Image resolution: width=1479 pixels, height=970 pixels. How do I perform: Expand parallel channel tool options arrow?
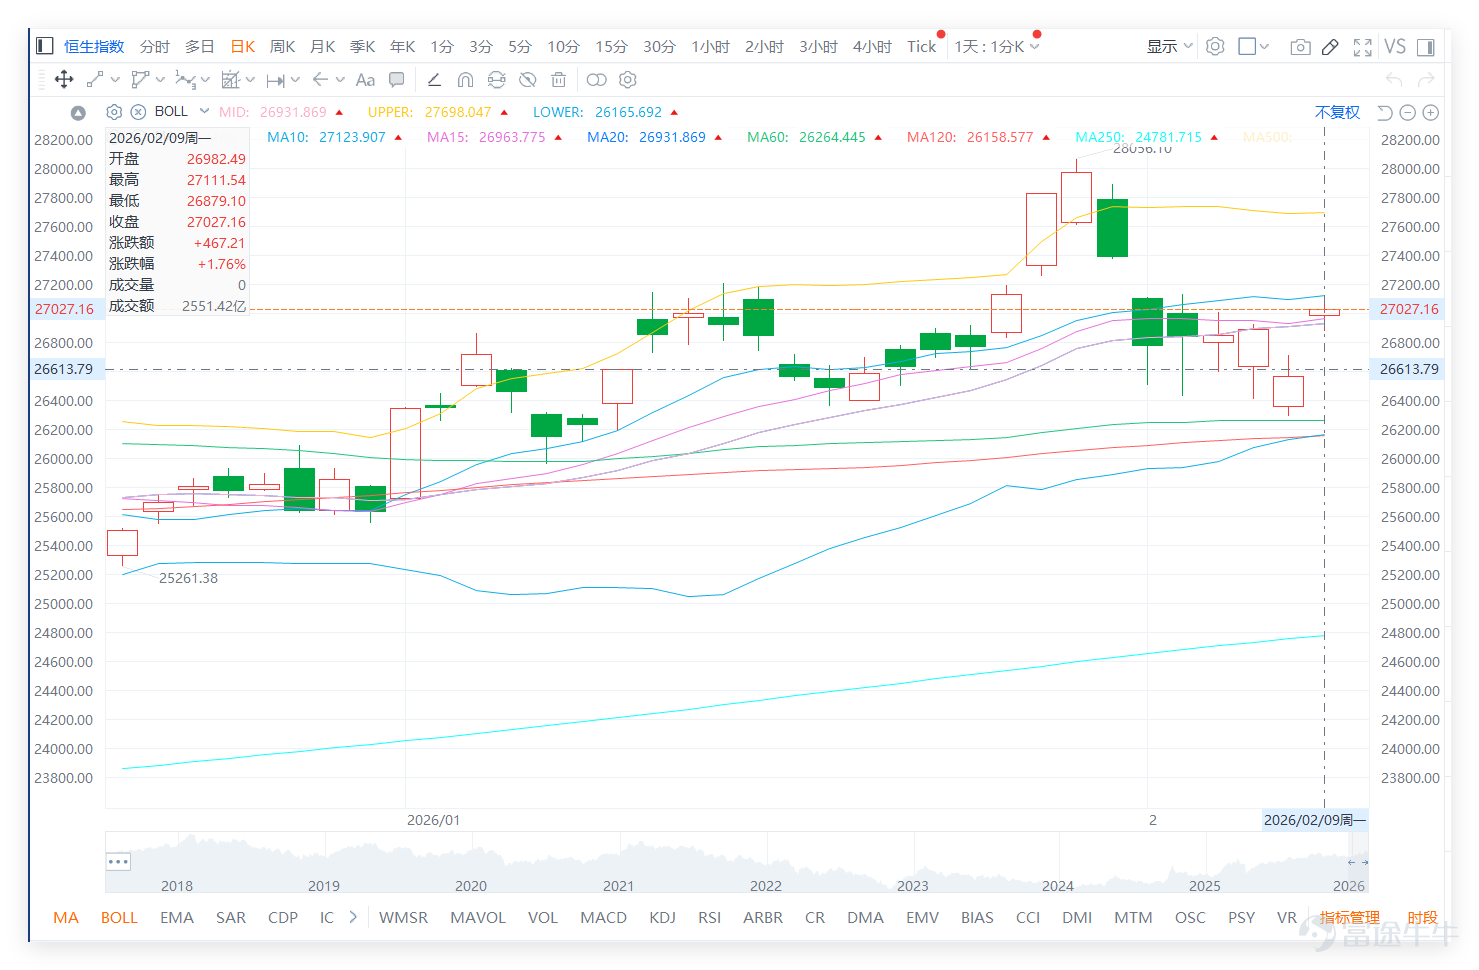click(160, 80)
